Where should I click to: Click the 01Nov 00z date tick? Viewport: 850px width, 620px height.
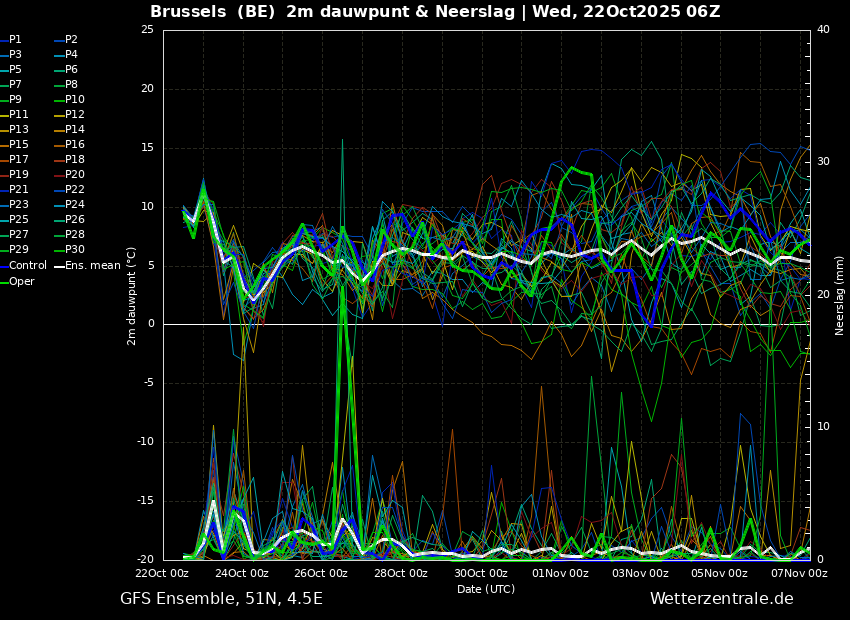(560, 574)
